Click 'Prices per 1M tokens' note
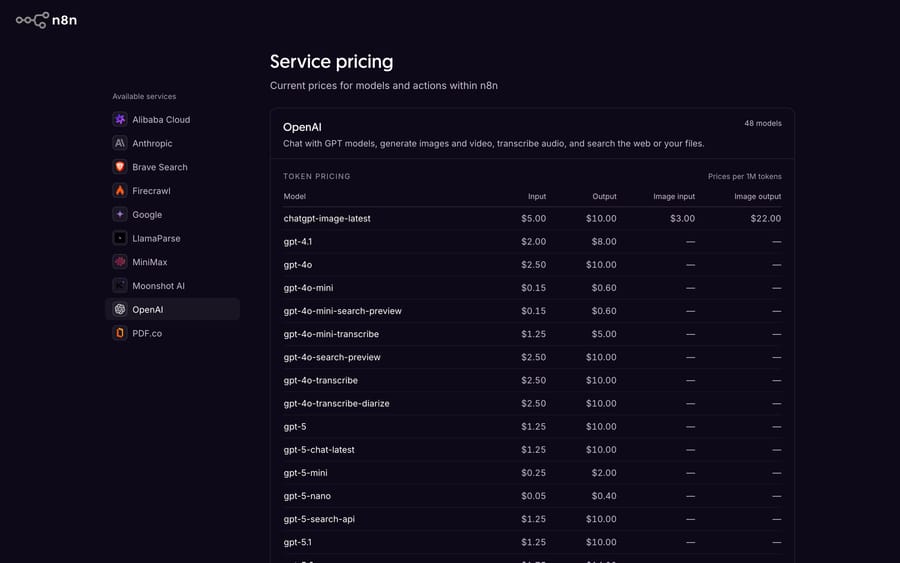 [744, 176]
